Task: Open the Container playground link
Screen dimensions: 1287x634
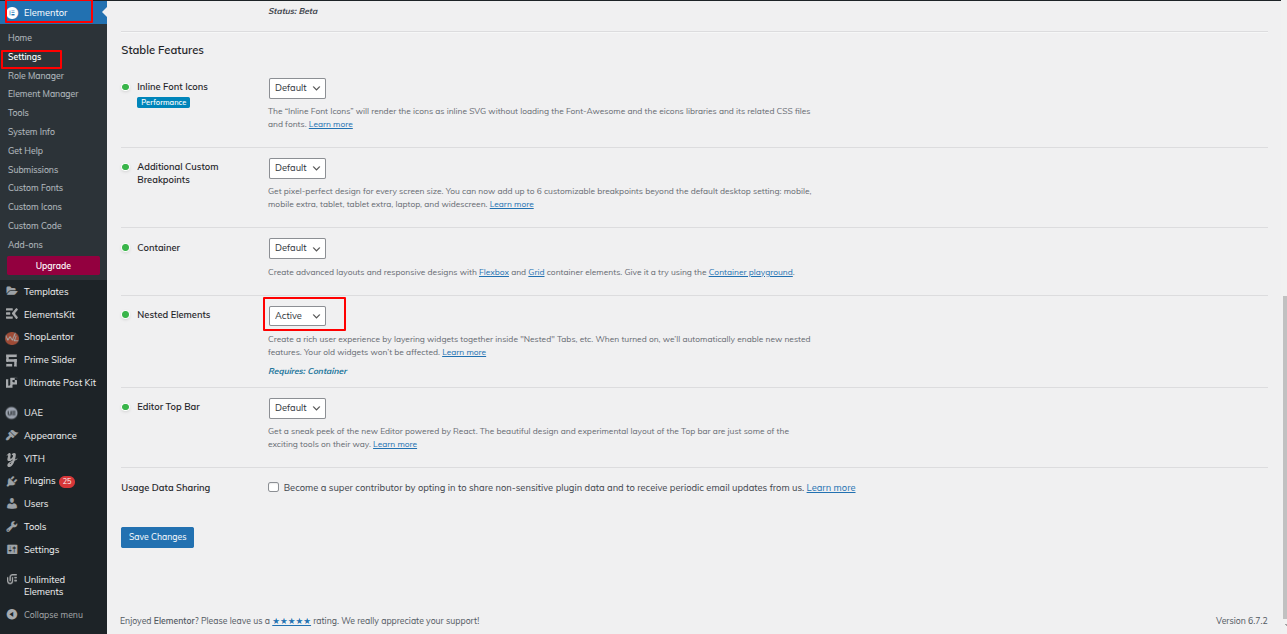Action: point(751,272)
